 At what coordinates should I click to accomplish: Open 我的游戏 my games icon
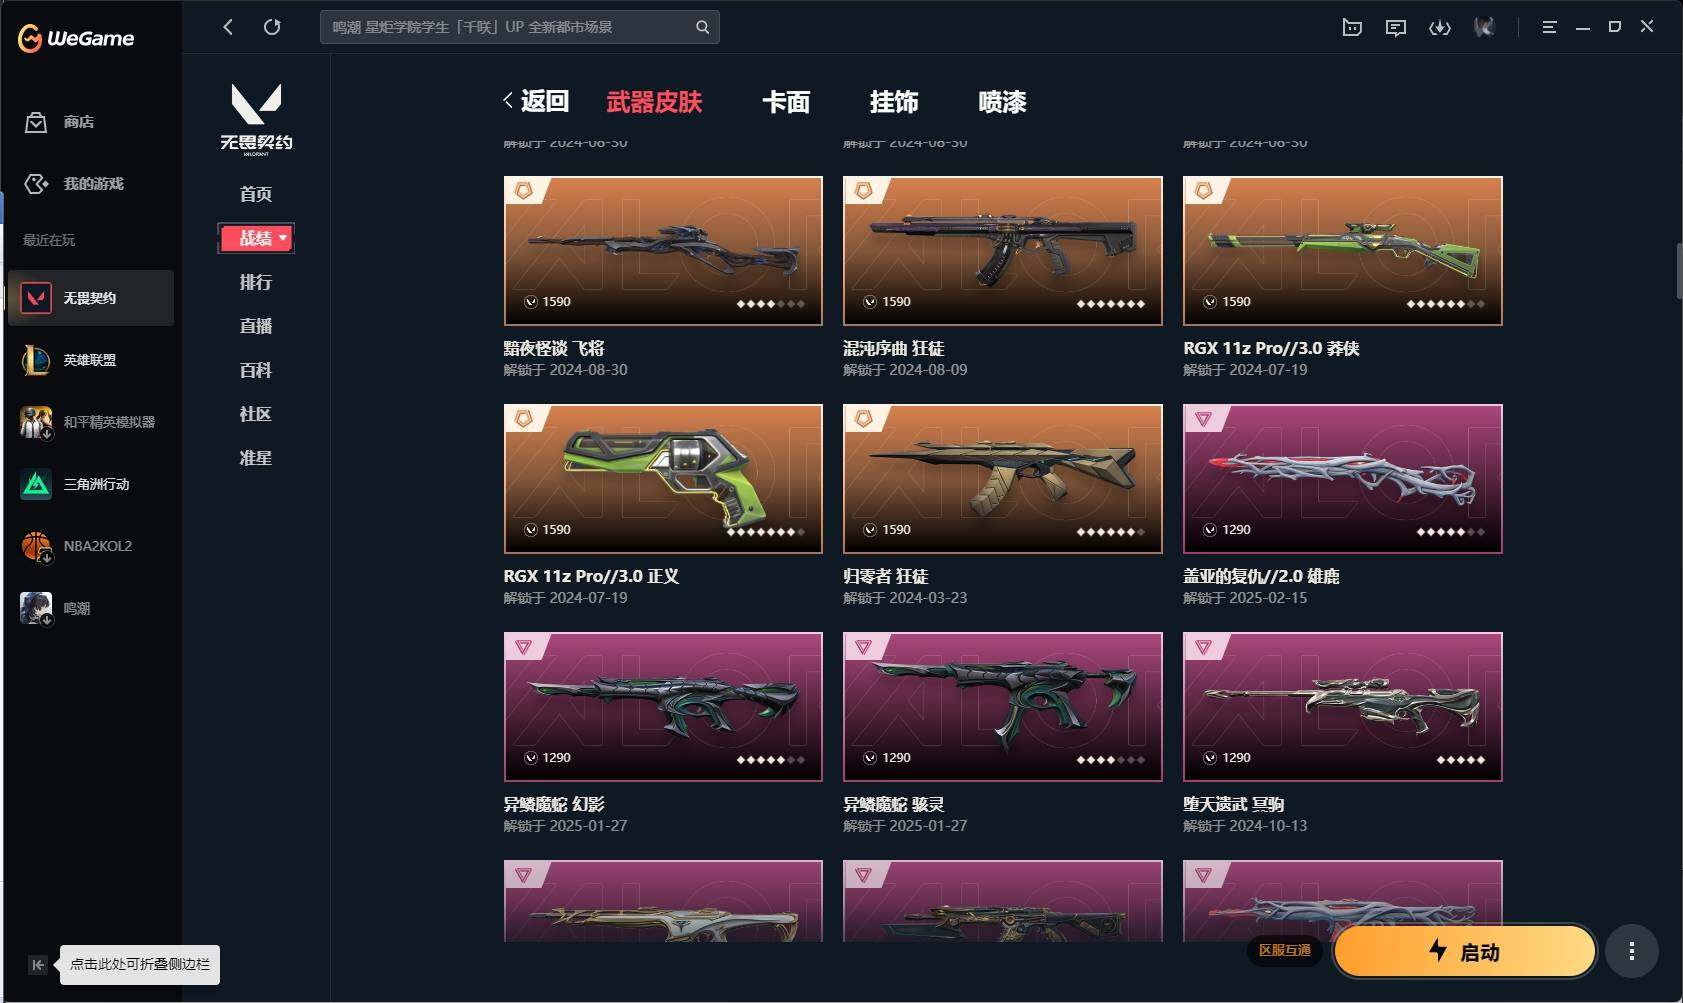coord(36,184)
